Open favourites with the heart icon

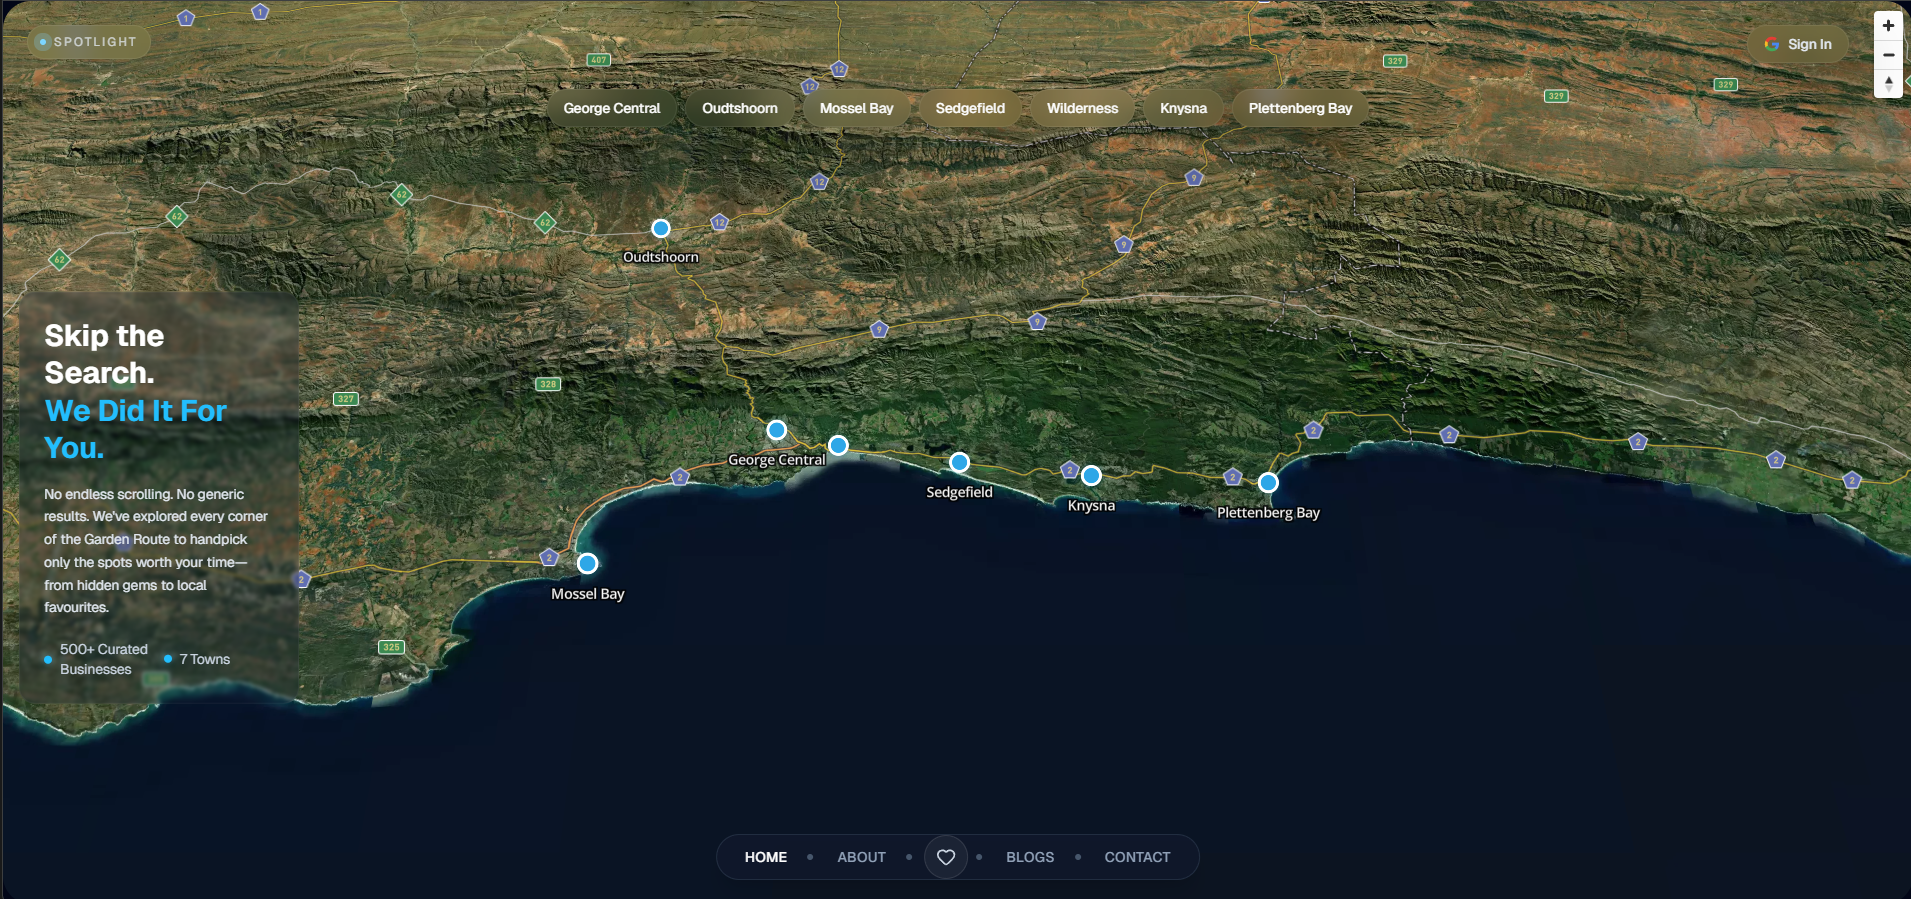click(945, 857)
